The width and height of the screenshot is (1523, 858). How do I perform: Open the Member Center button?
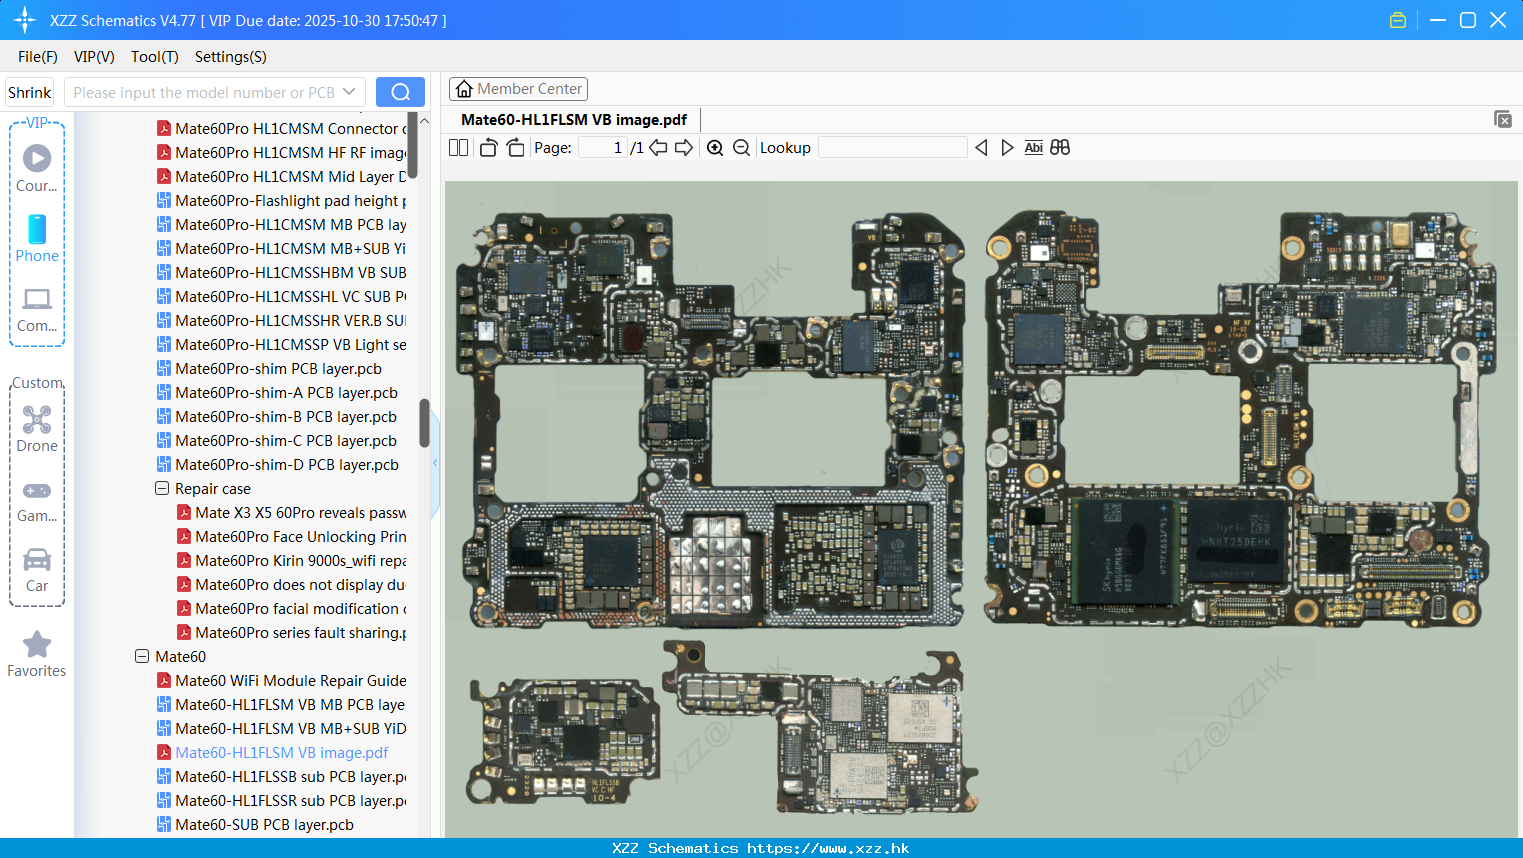point(518,89)
